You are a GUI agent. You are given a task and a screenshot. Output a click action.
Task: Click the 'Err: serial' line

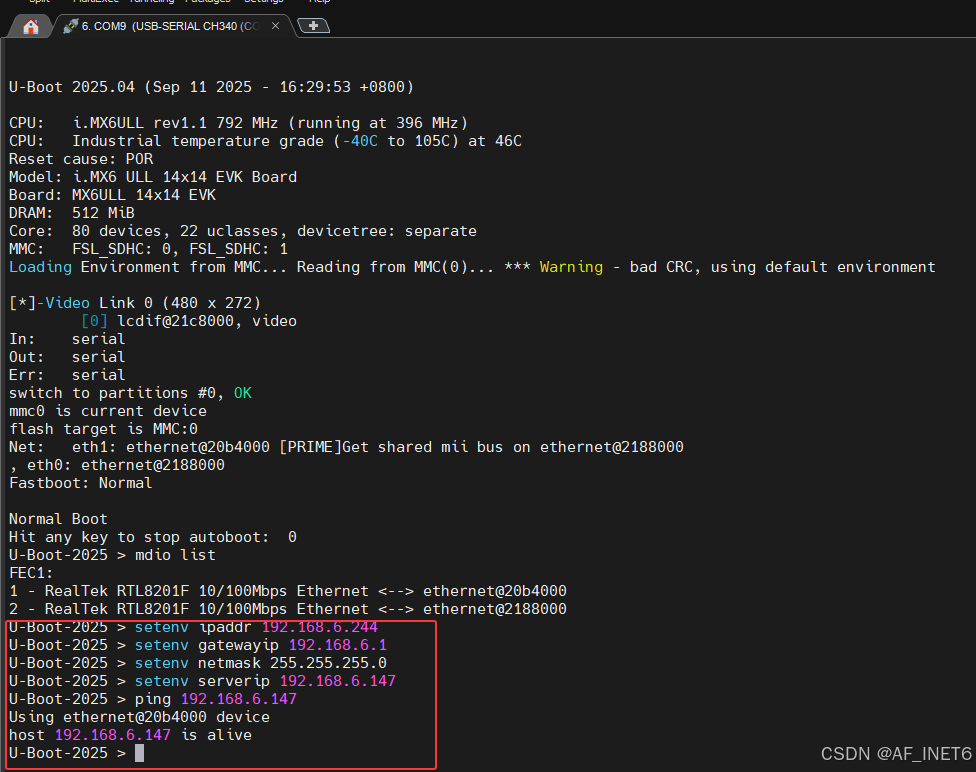67,375
